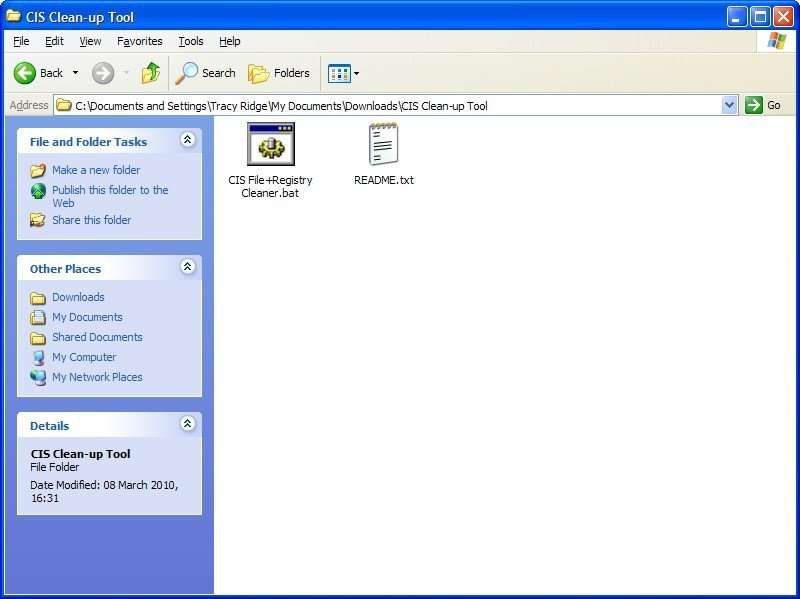Click Share this folder link
The image size is (800, 599).
click(91, 220)
